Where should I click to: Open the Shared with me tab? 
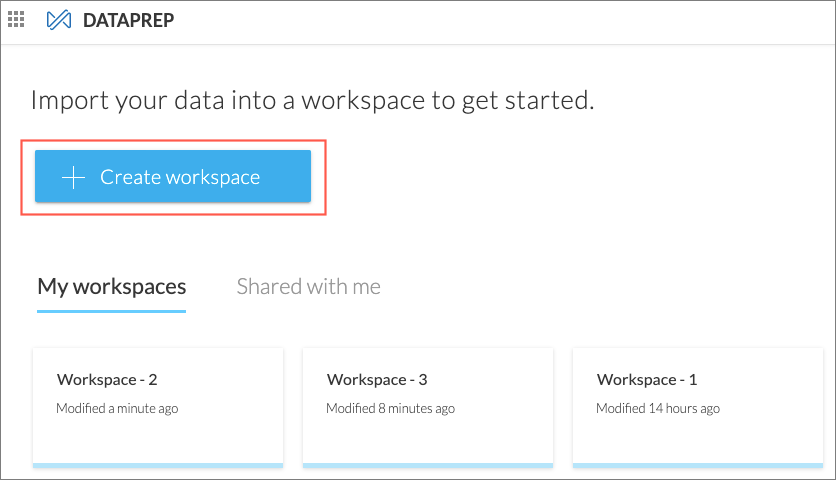pyautogui.click(x=308, y=287)
